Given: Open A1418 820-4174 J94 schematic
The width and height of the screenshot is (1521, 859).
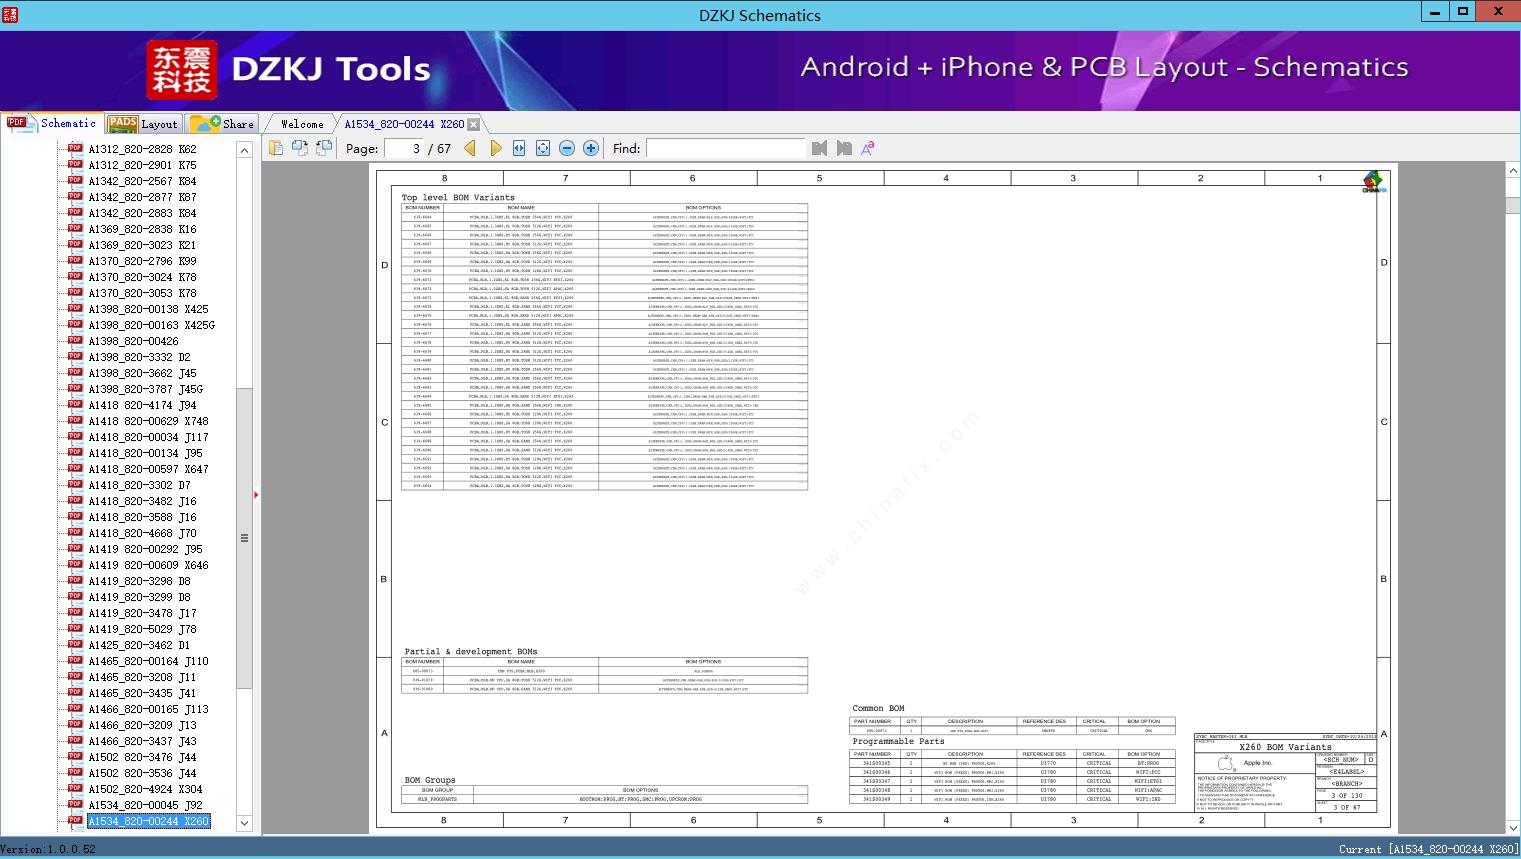Looking at the screenshot, I should coord(142,405).
